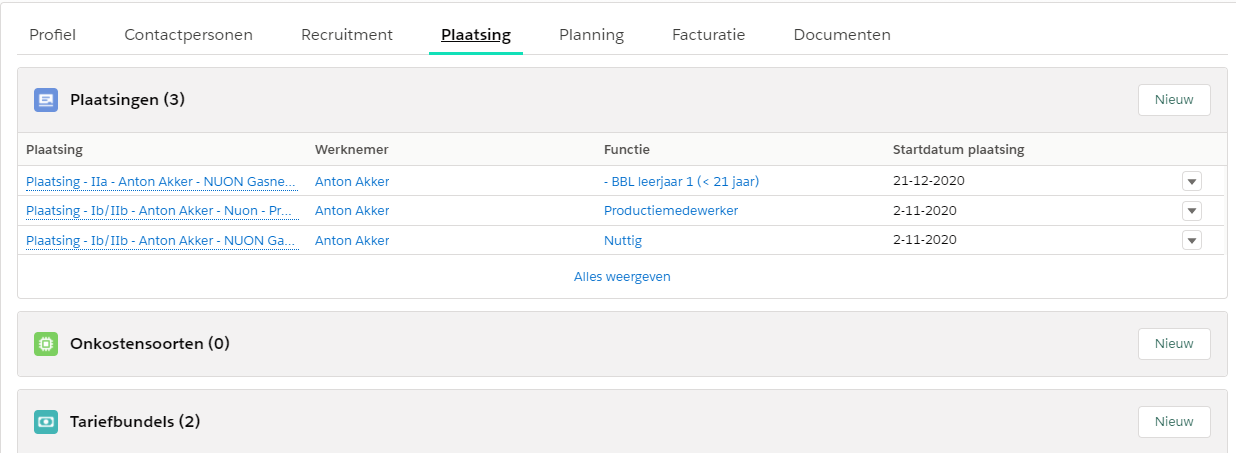Click the teal Tariefbundels section icon

[46, 422]
